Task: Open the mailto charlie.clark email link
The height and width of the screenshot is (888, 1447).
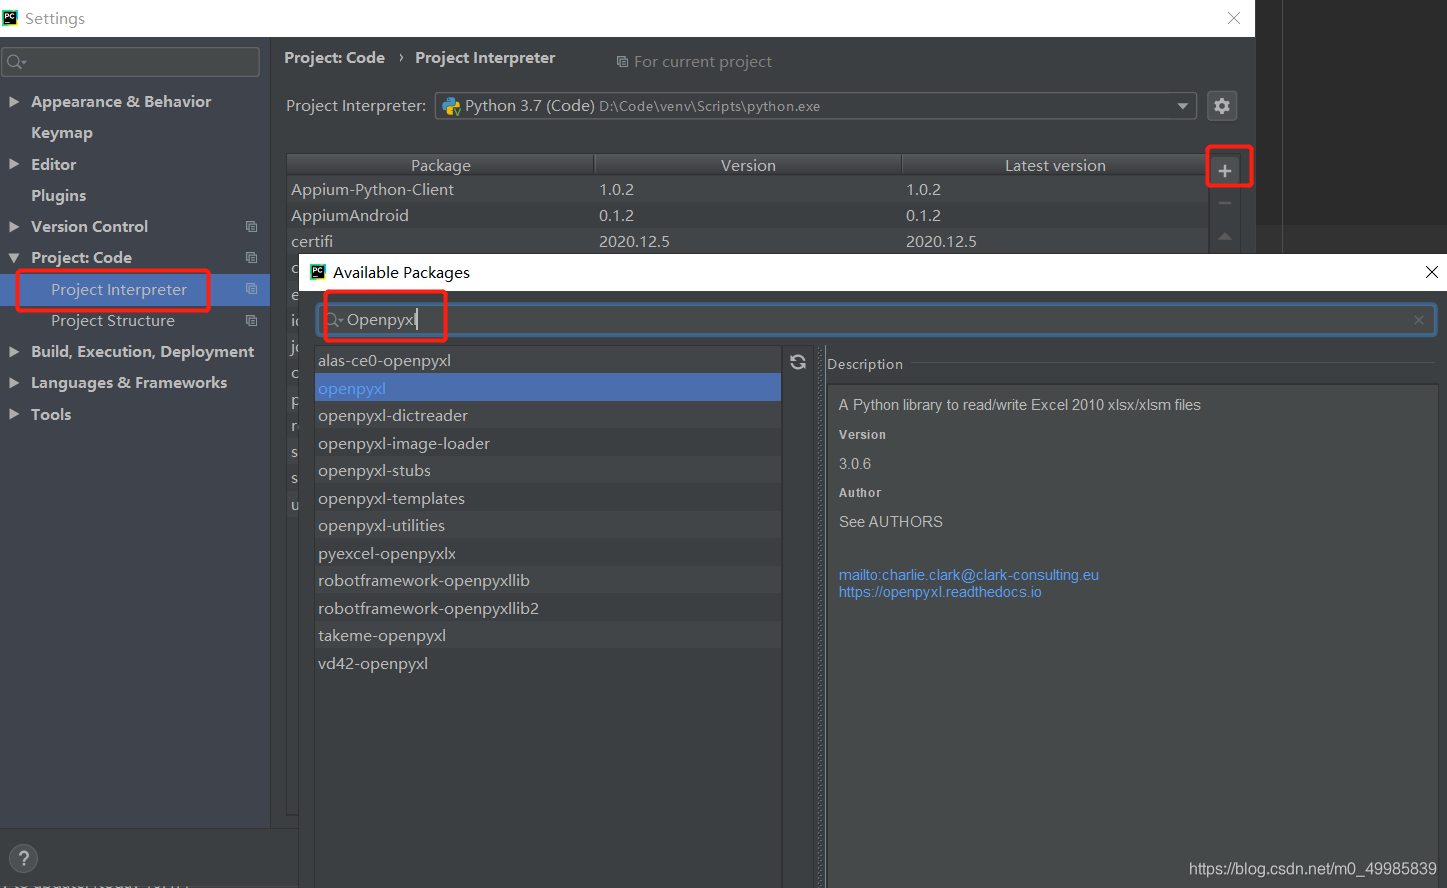Action: (968, 575)
